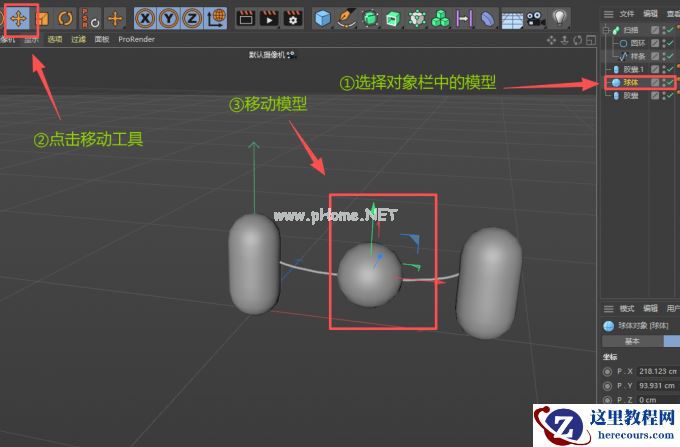The image size is (680, 447).
Task: Select the spline Pen tool
Action: coord(347,19)
